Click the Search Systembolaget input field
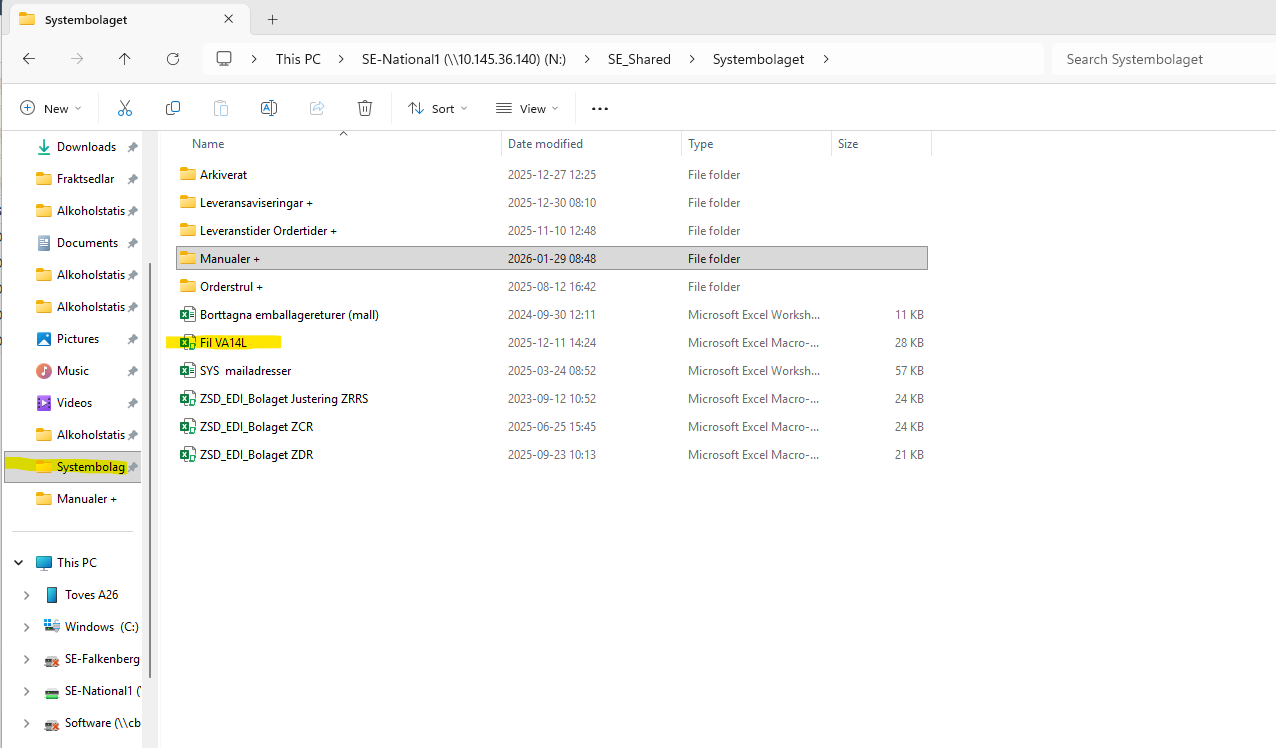1276x748 pixels. pyautogui.click(x=1160, y=59)
